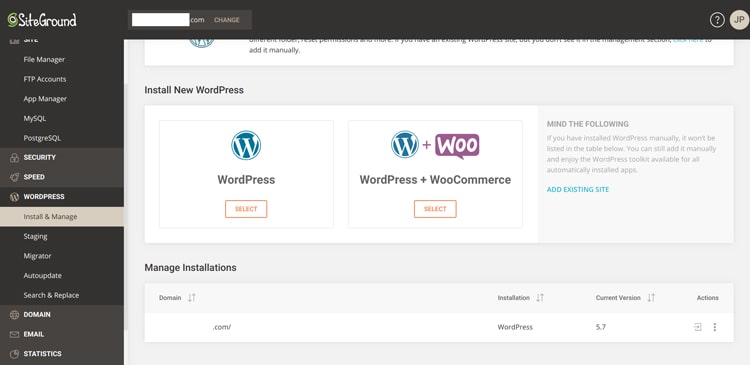Click the Actions column header
The height and width of the screenshot is (365, 750).
[707, 298]
